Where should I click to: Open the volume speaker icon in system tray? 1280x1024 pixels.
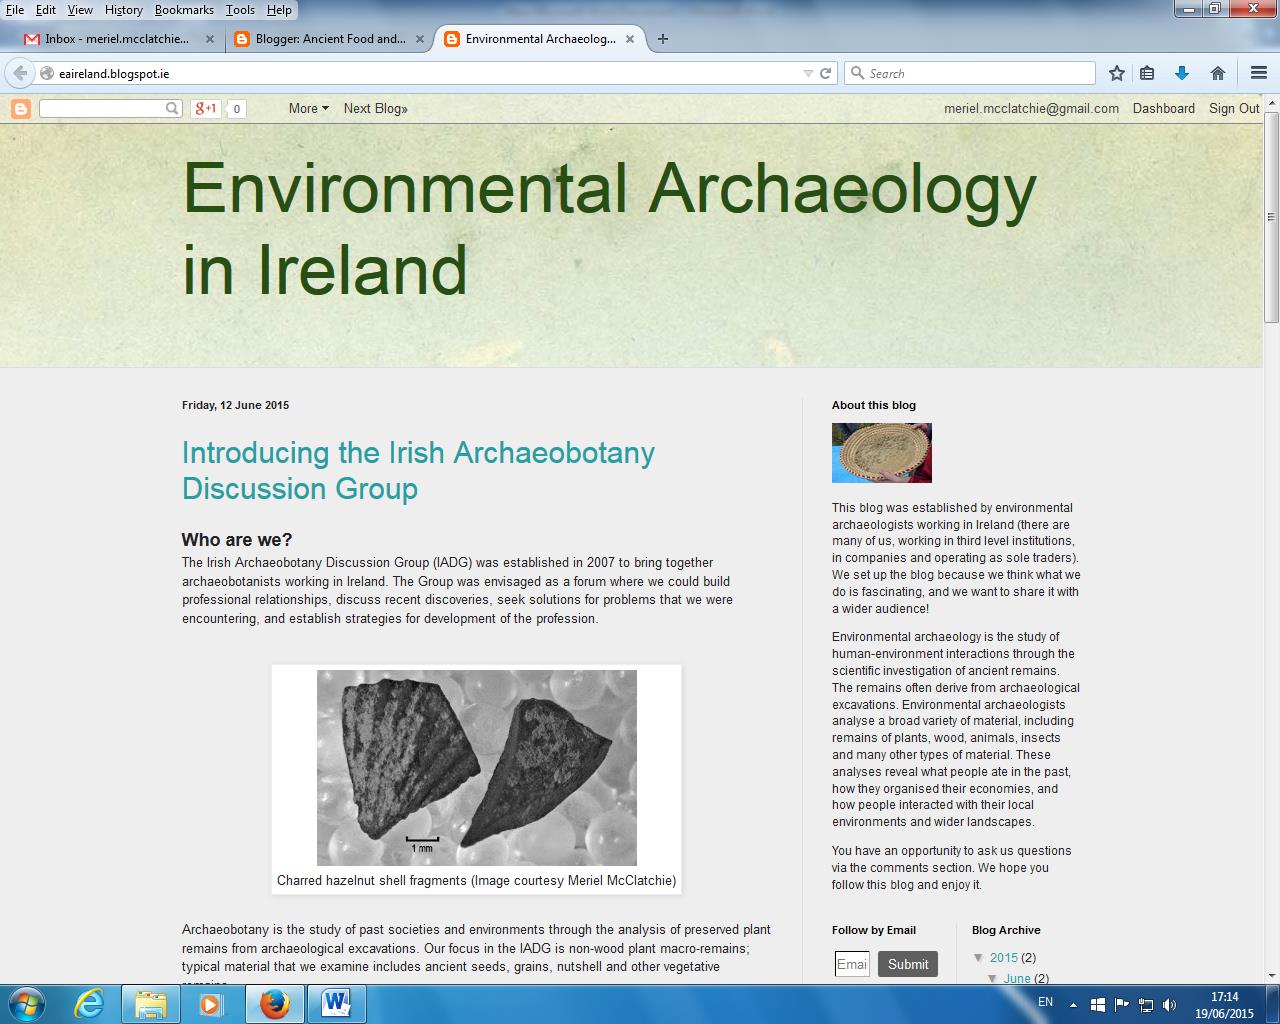click(1169, 1005)
